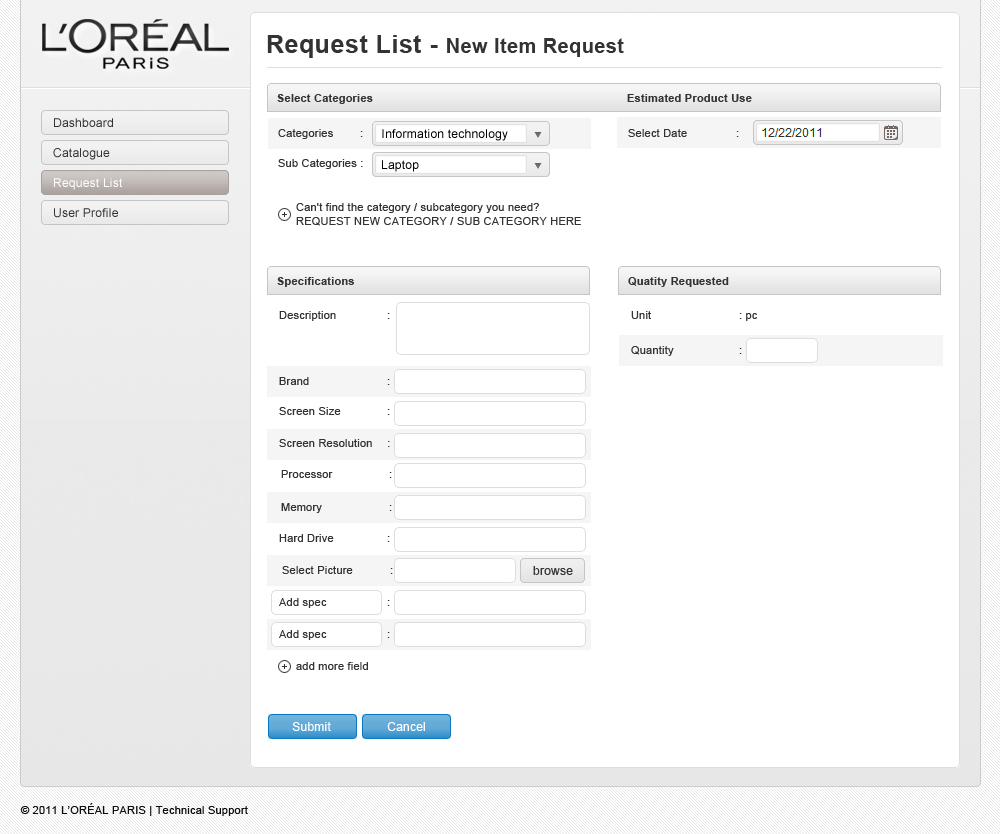The height and width of the screenshot is (834, 1000).
Task: Submit the new item request
Action: coord(312,727)
